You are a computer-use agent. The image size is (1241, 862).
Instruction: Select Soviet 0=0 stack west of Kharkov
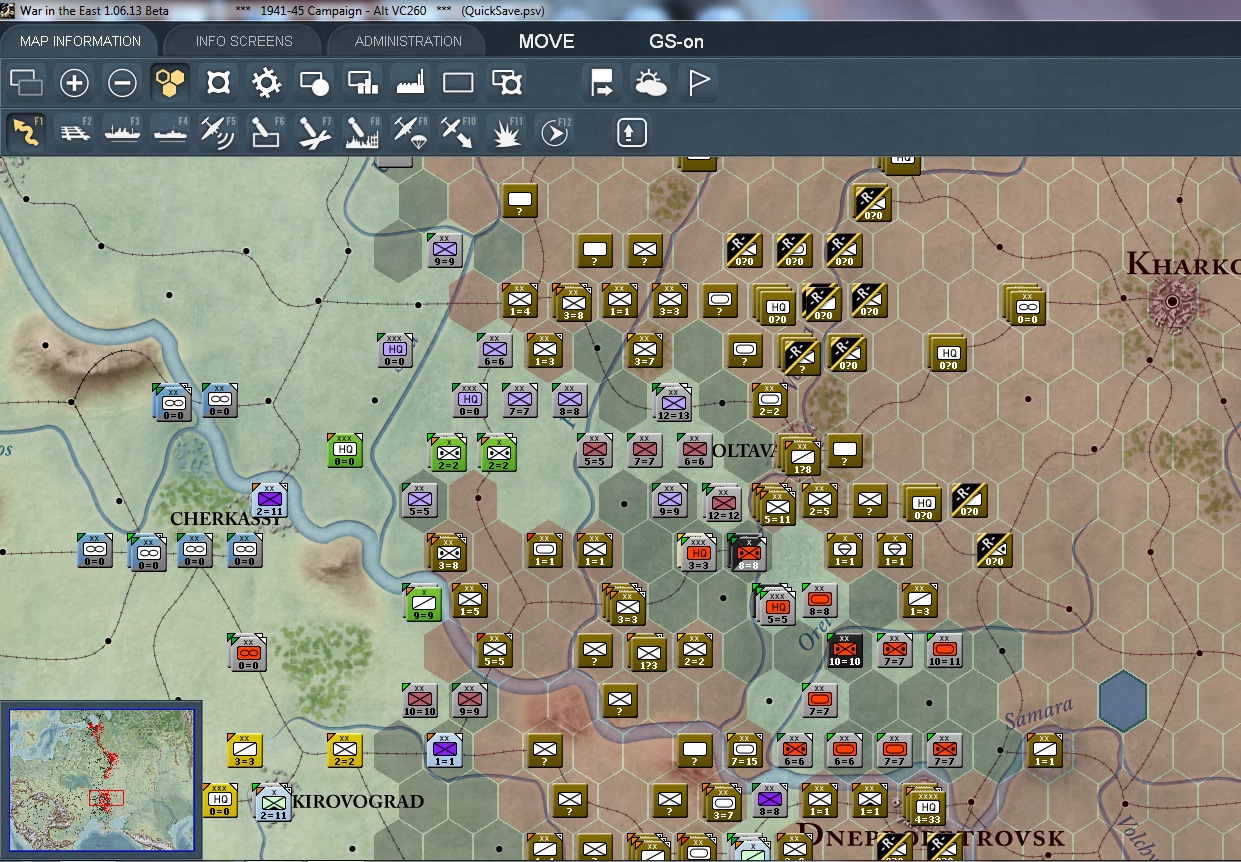(1026, 304)
